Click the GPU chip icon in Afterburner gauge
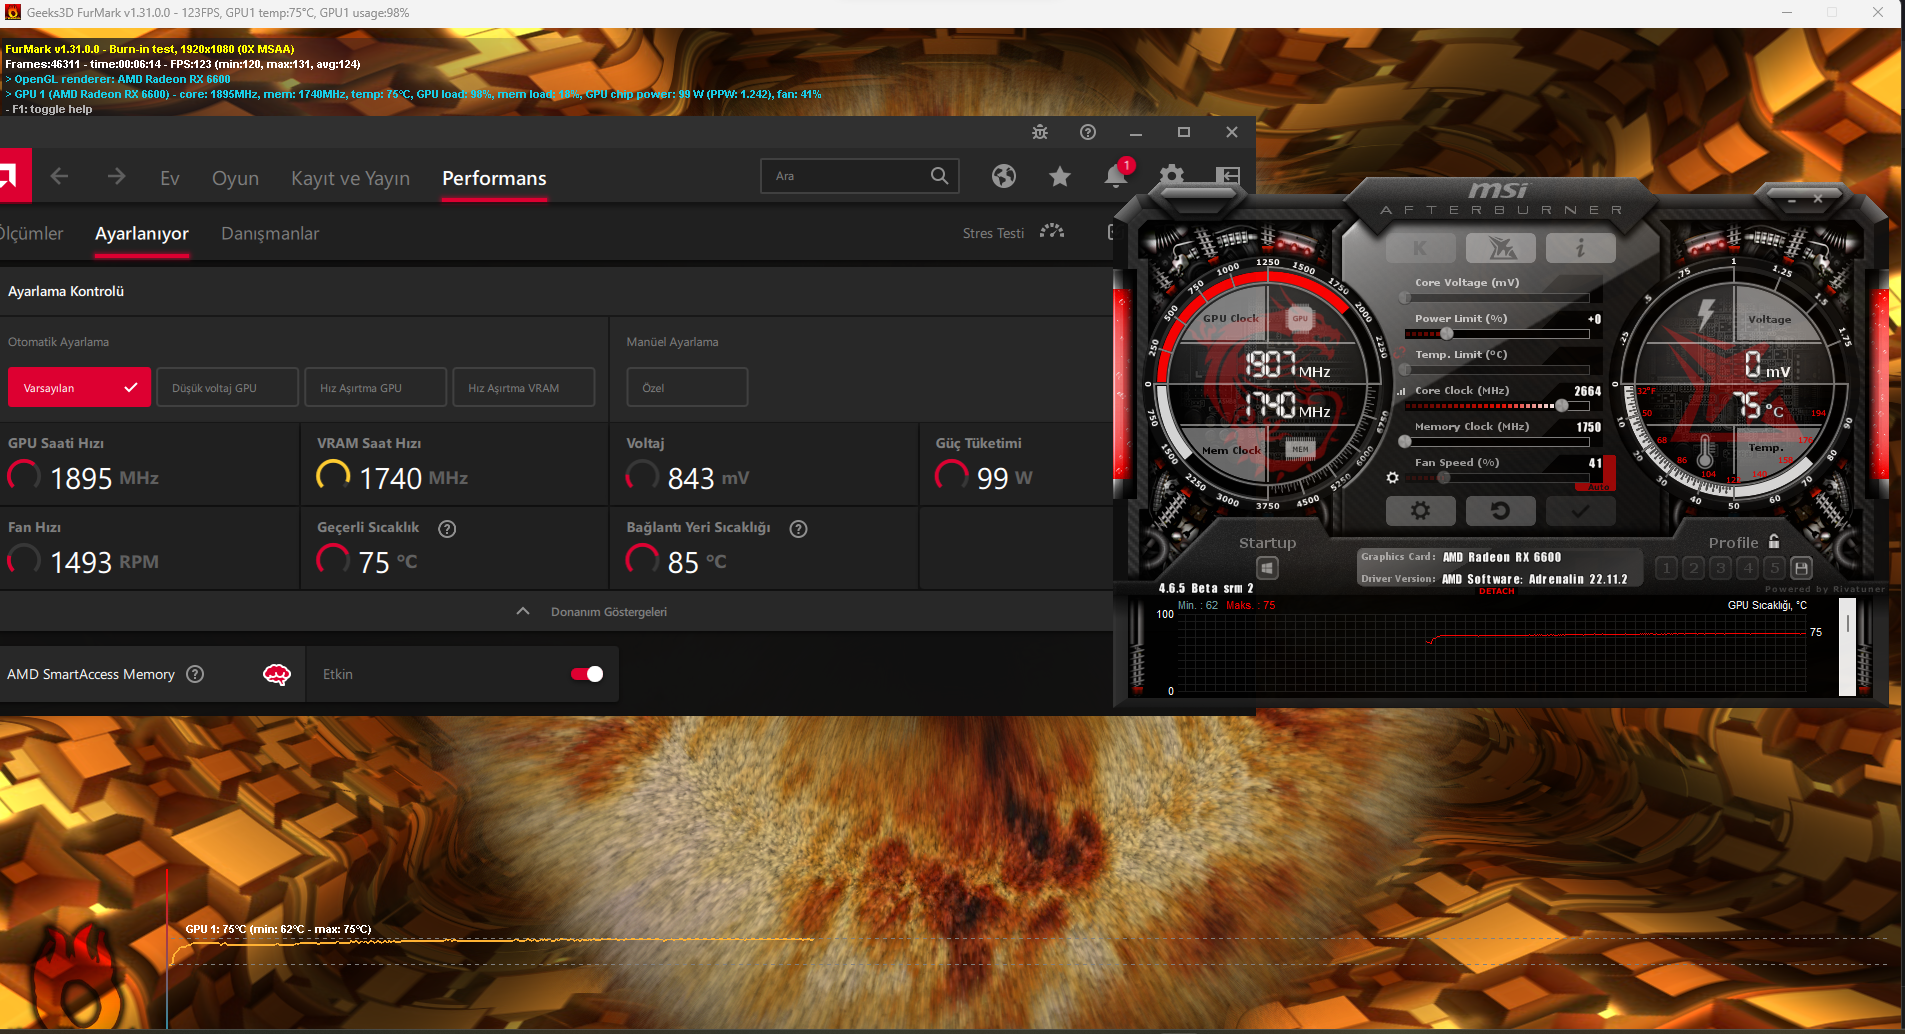The width and height of the screenshot is (1905, 1034). 1300,319
